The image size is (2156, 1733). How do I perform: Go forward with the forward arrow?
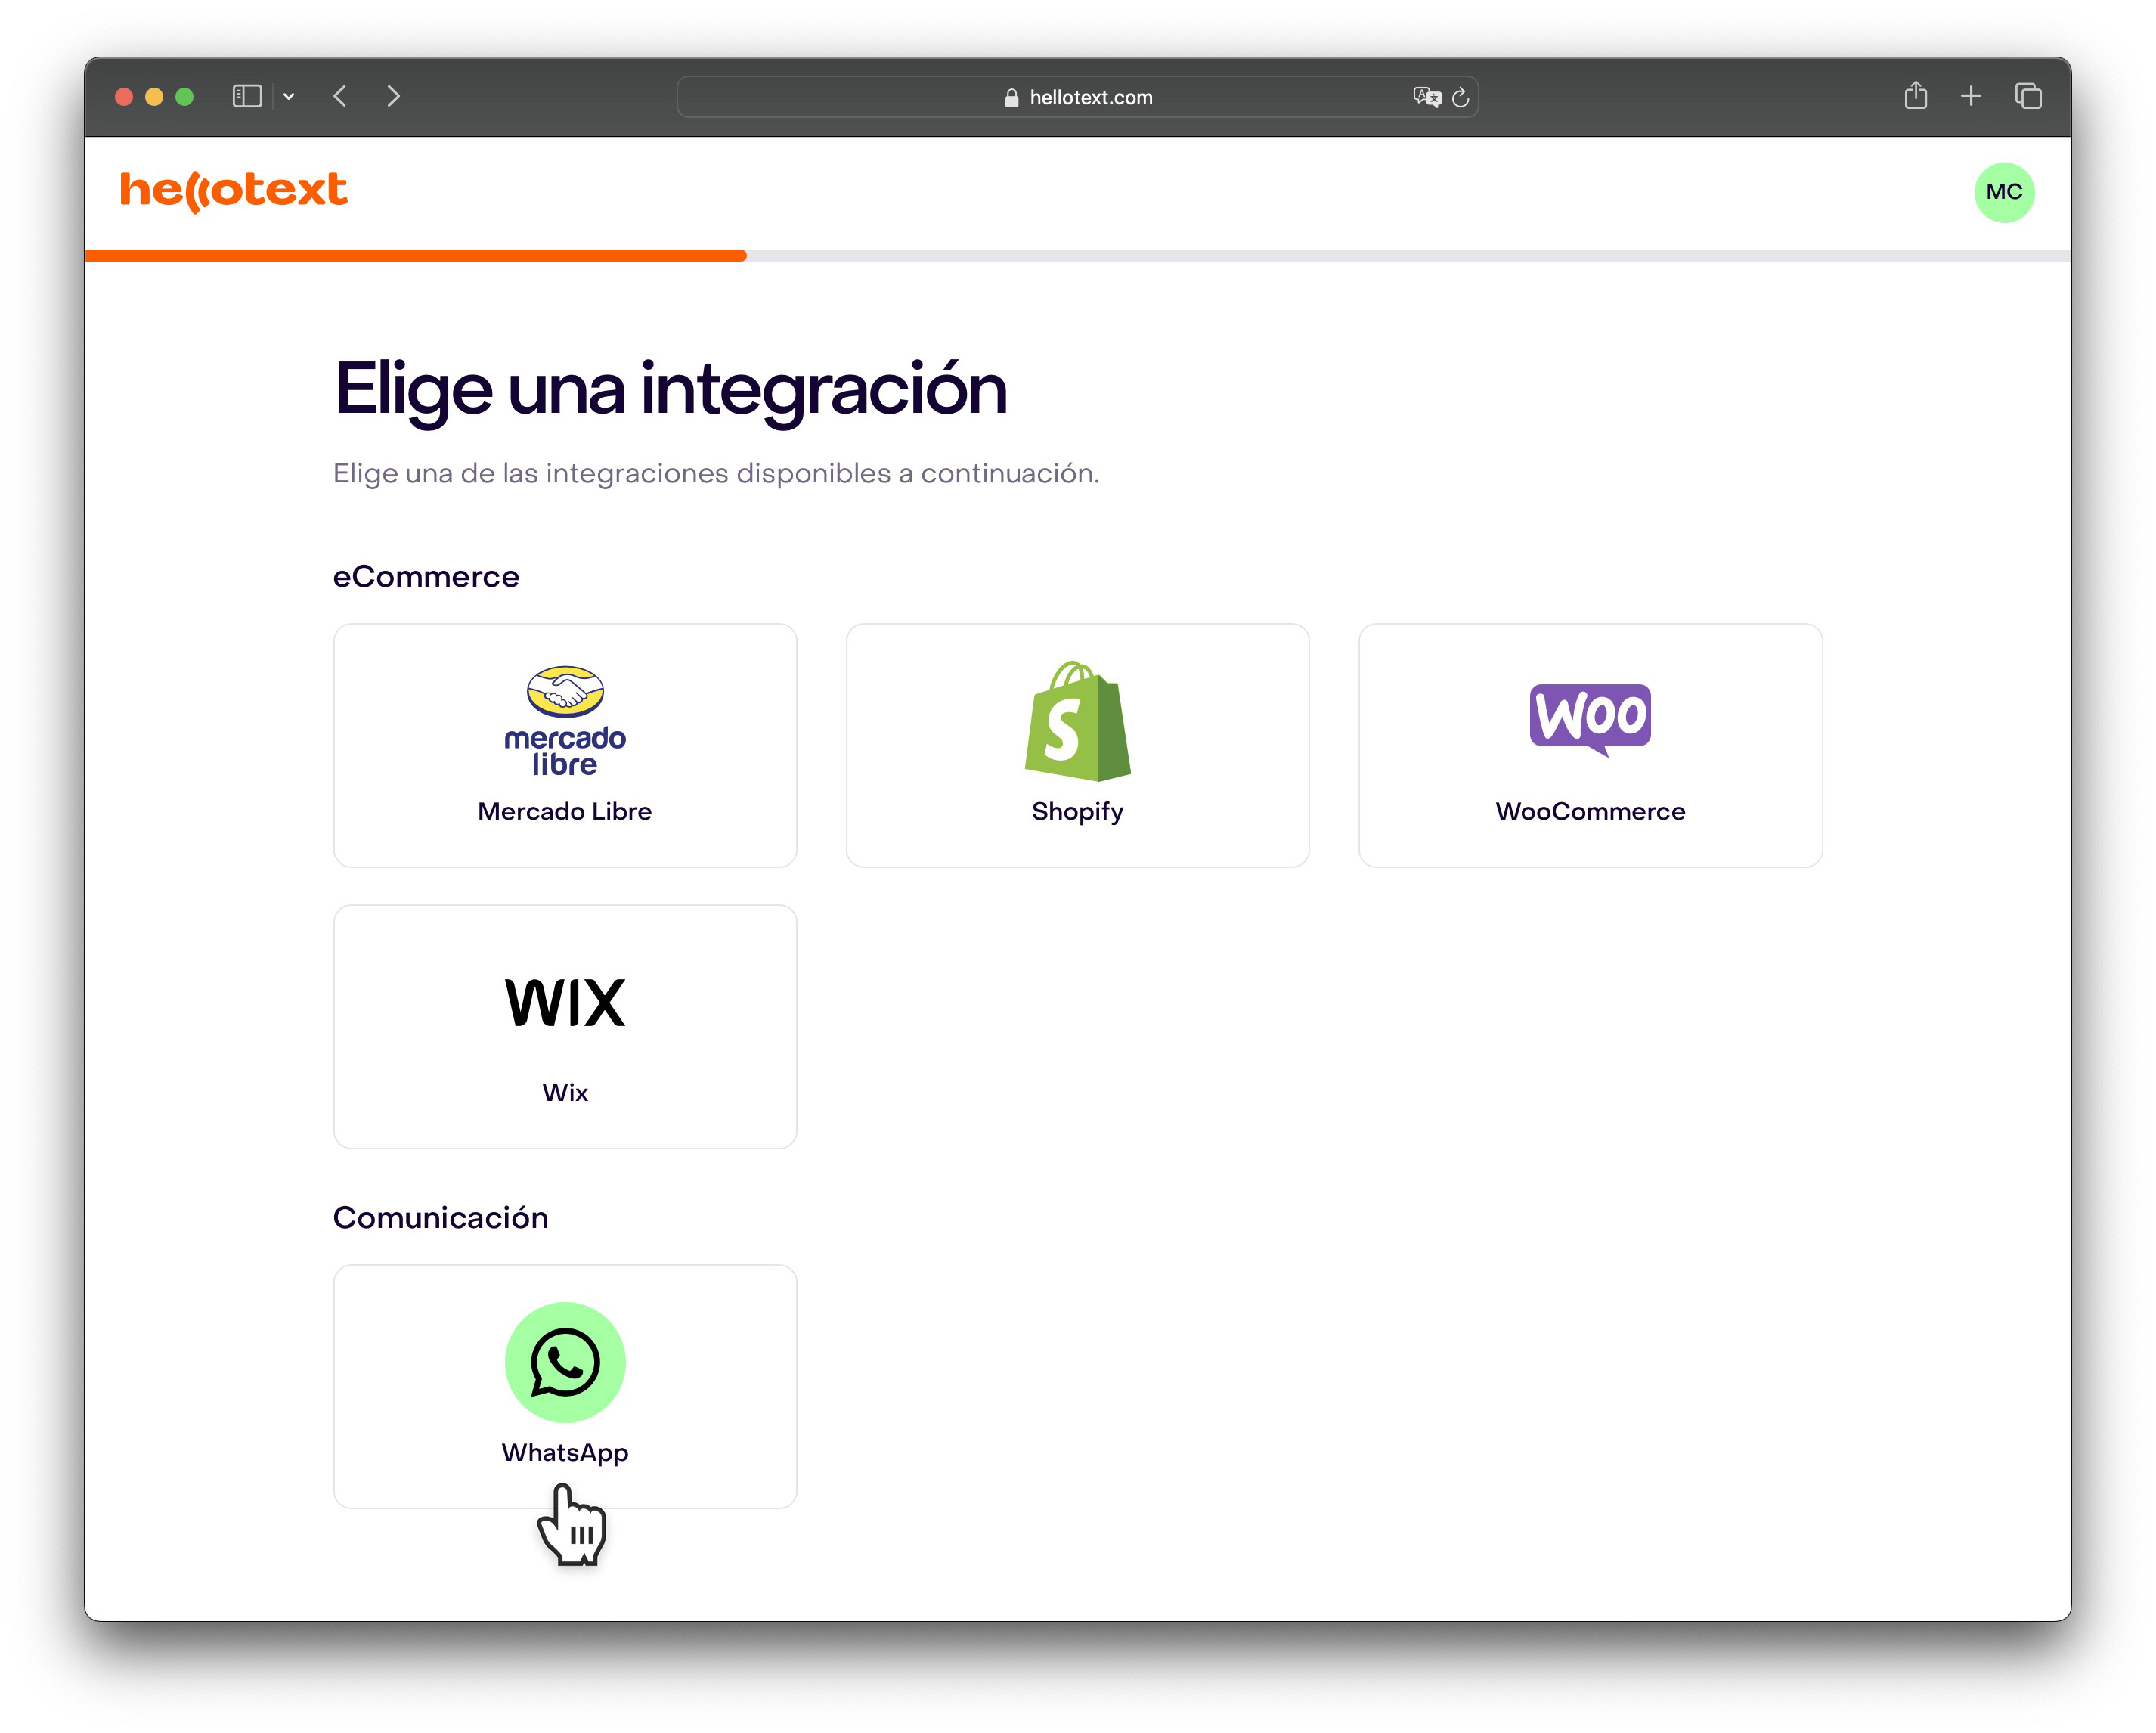point(393,96)
